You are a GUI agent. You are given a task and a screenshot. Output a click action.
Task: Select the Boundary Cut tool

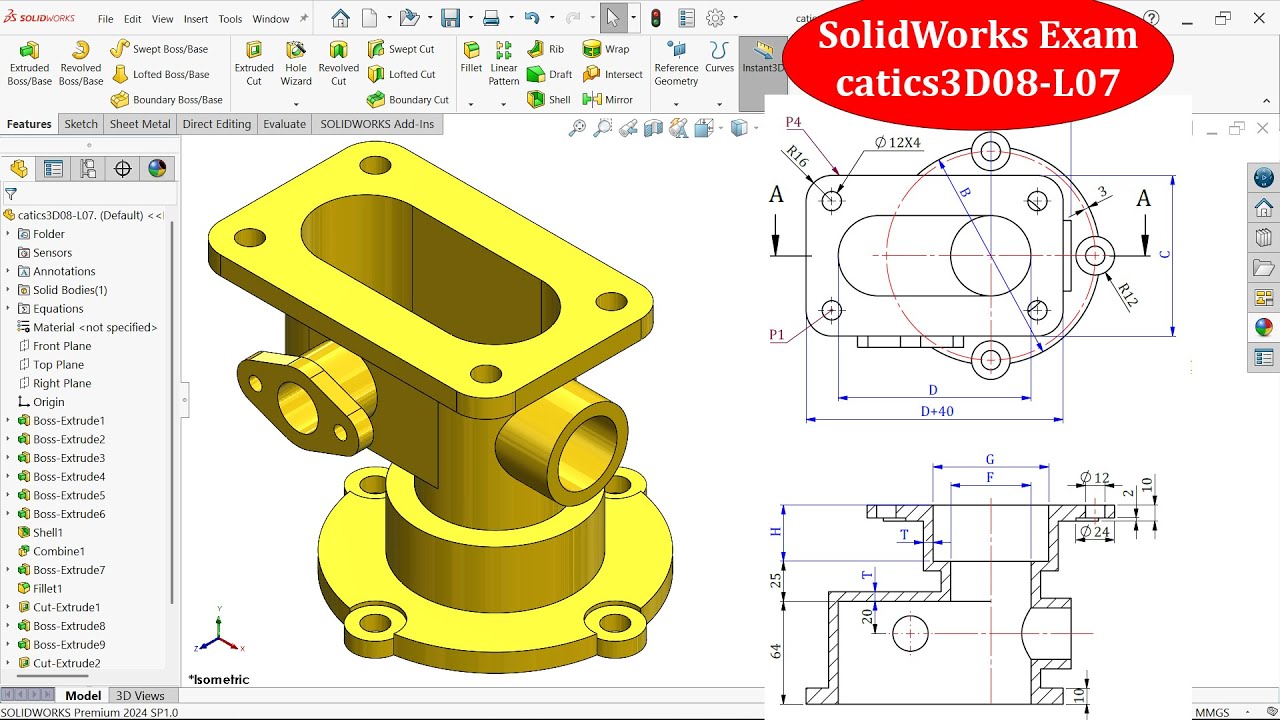point(408,99)
